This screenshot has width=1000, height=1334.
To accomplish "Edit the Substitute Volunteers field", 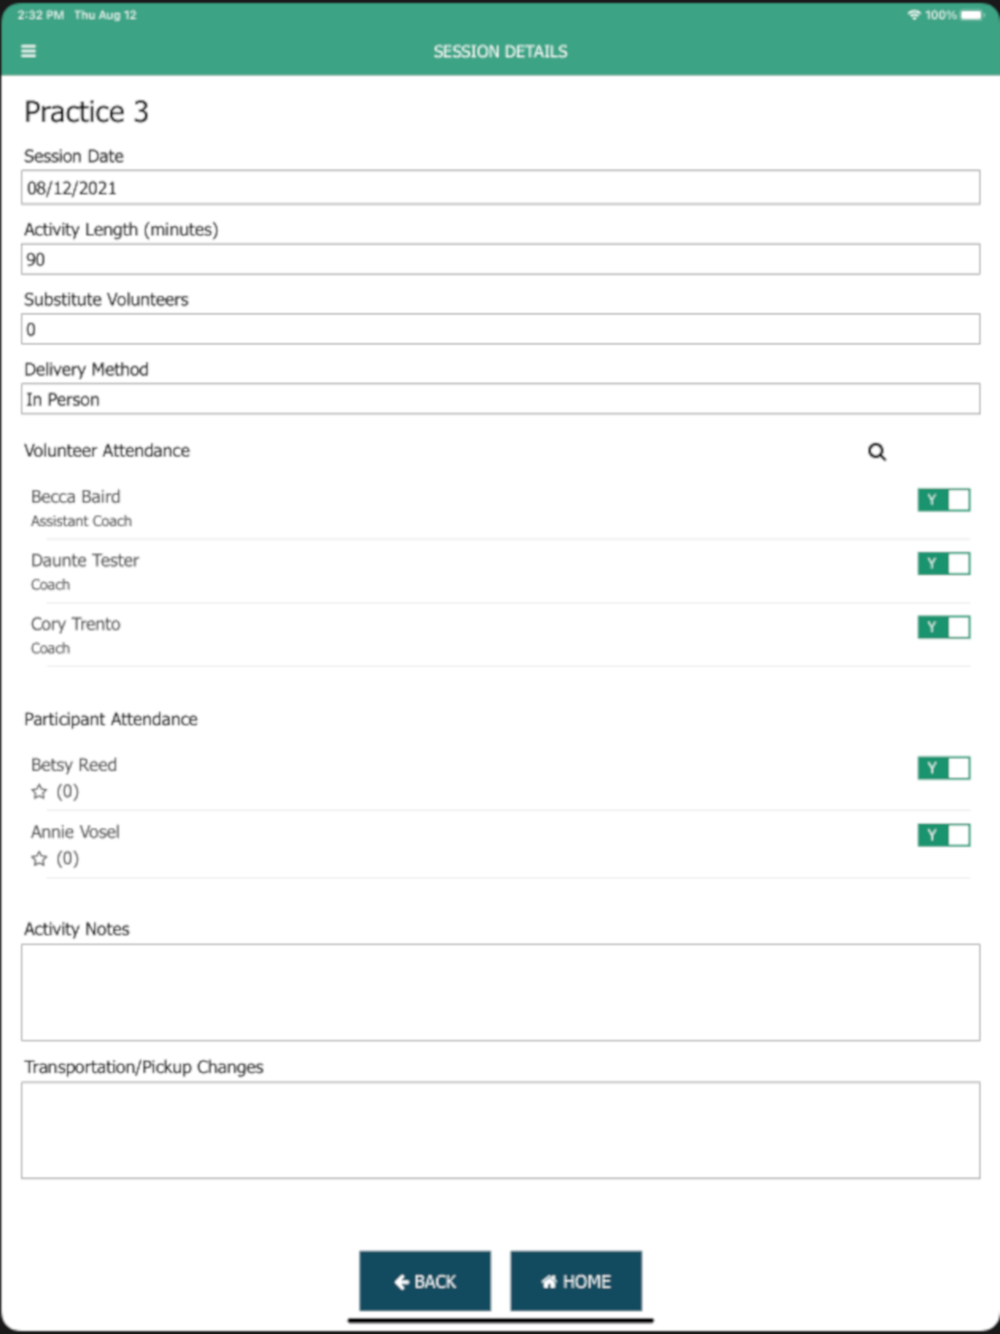I will pos(500,329).
